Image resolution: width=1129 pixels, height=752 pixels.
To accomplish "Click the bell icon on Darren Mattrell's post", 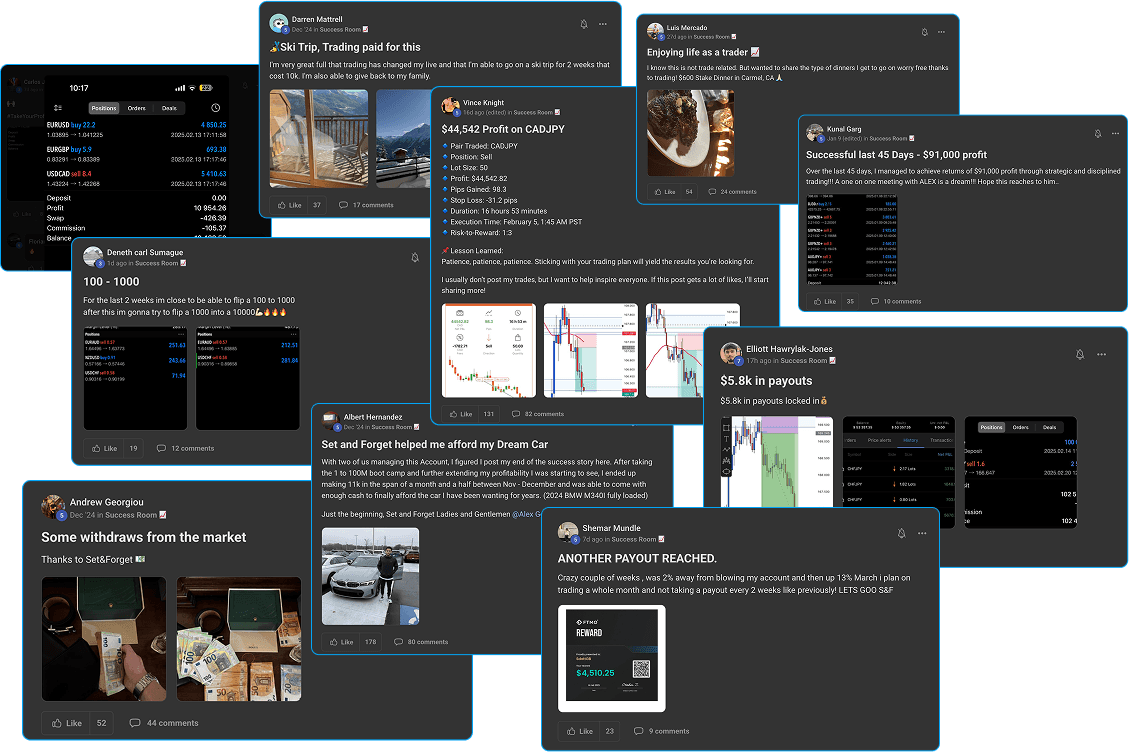I will tap(584, 24).
